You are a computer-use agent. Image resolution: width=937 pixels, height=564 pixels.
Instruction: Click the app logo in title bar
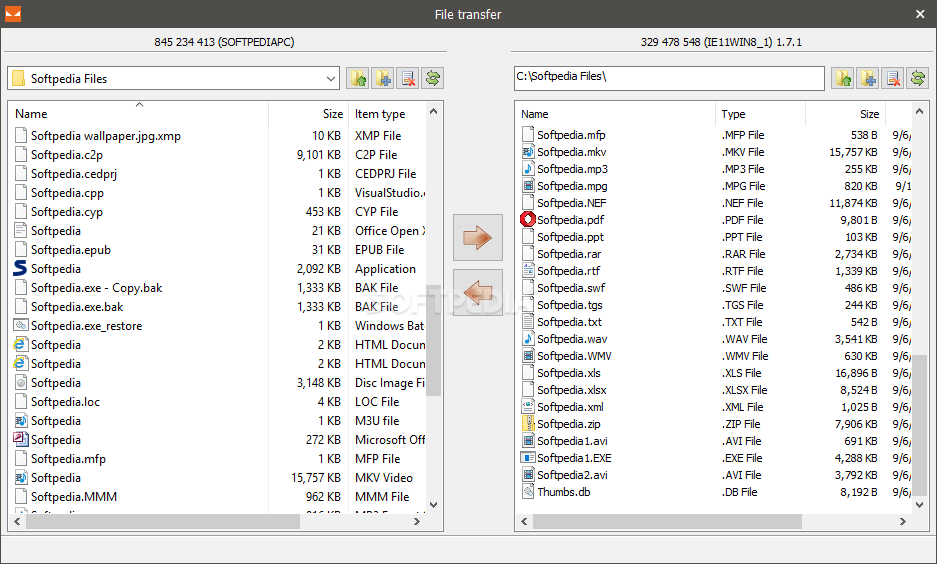pos(13,14)
